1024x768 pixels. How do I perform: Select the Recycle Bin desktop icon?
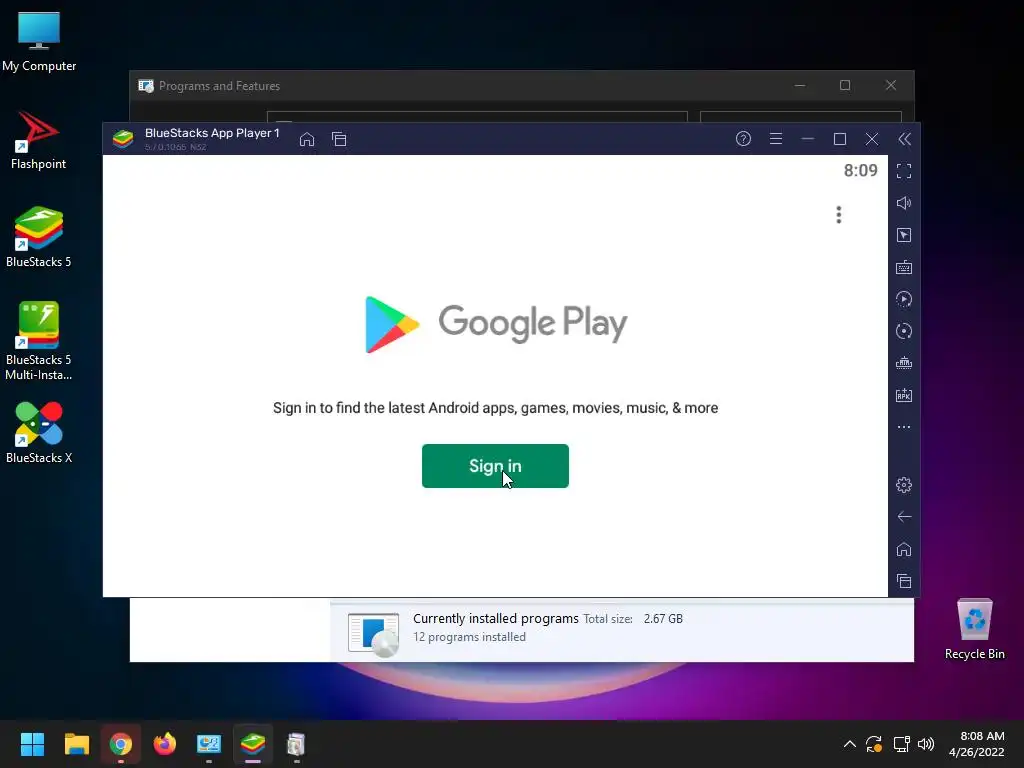tap(974, 629)
